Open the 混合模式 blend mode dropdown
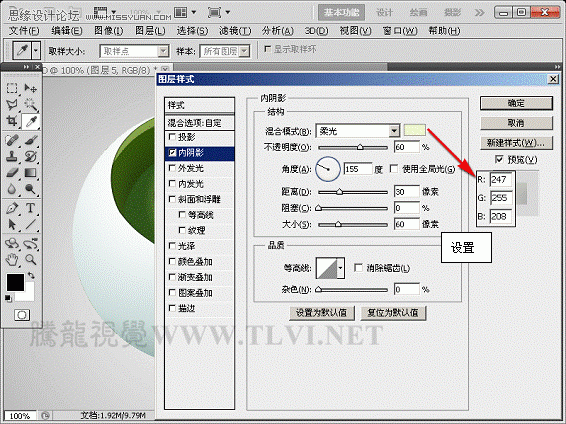This screenshot has width=566, height=424. [394, 131]
